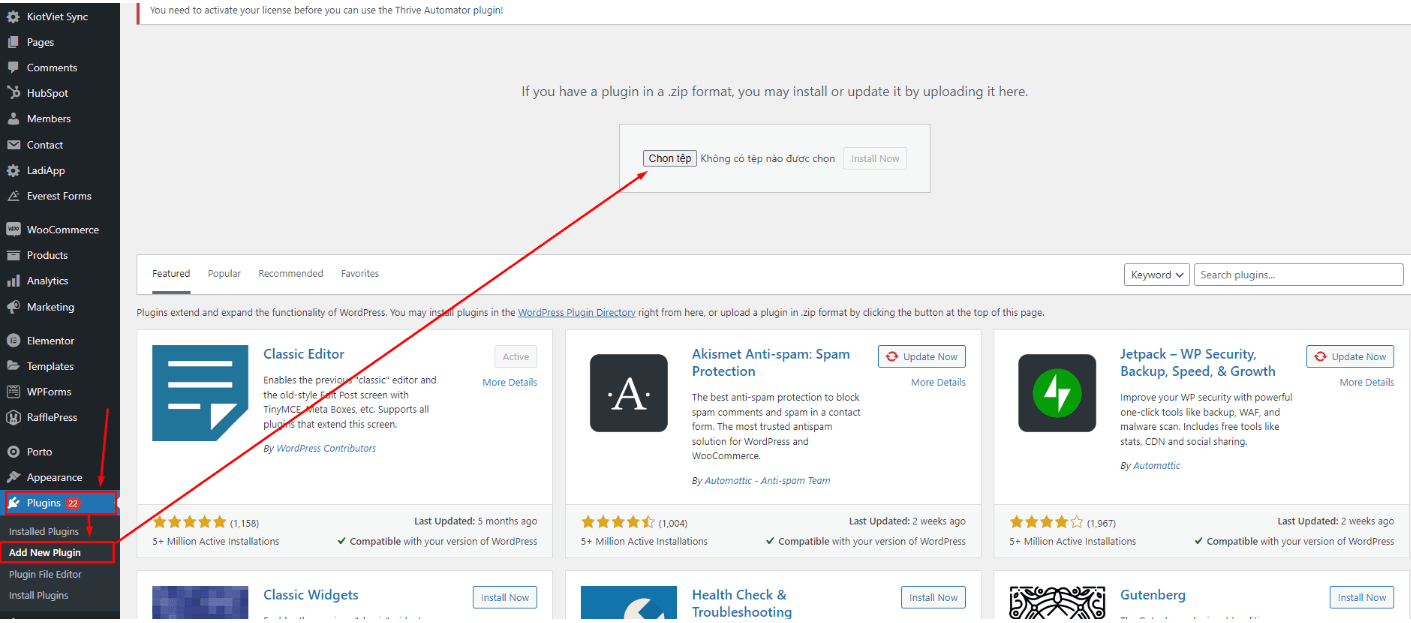Click the Elementor sidebar icon
The height and width of the screenshot is (623, 1411).
pyautogui.click(x=13, y=341)
